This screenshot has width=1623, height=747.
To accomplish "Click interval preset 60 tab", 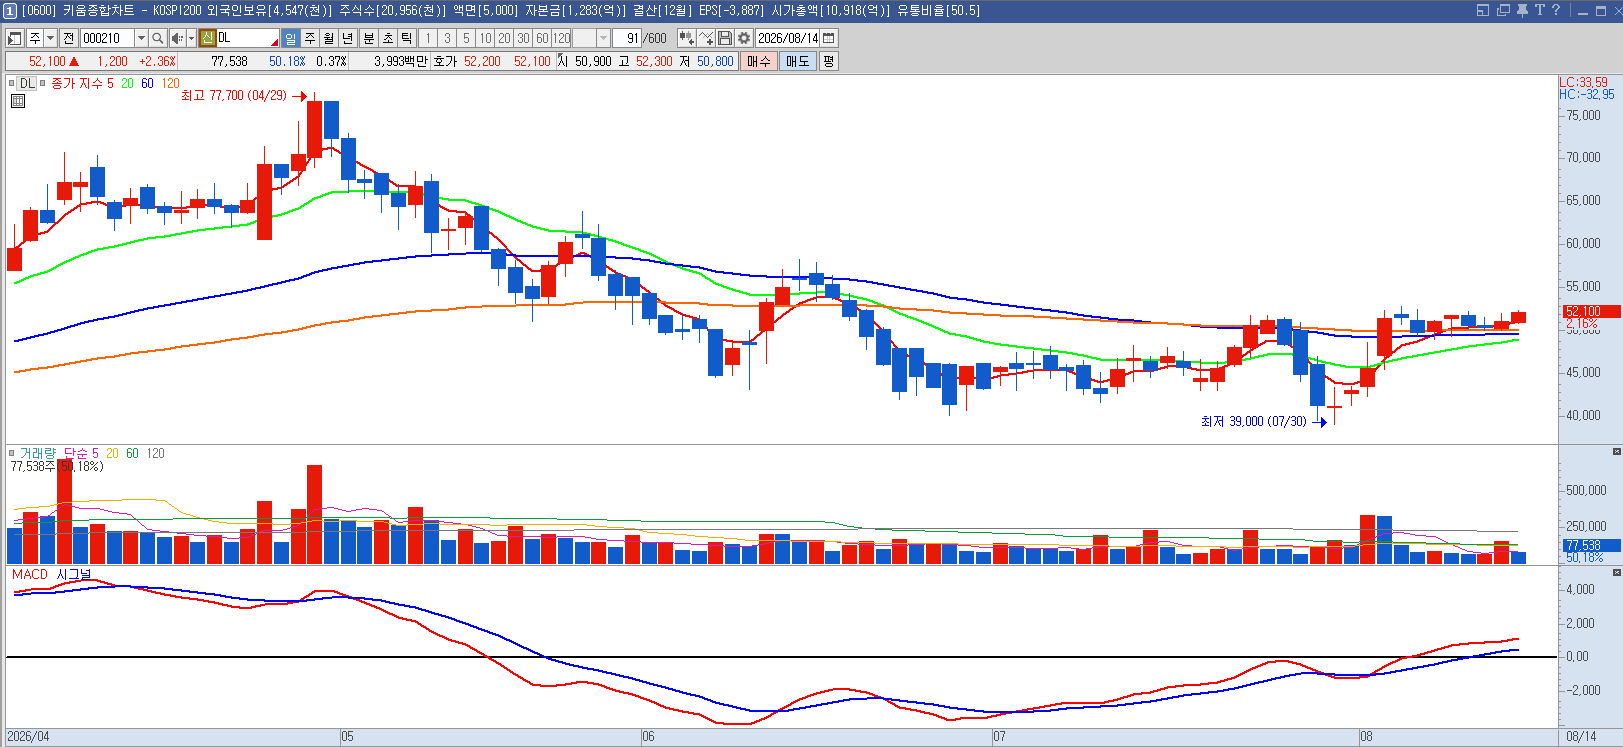I will [542, 38].
